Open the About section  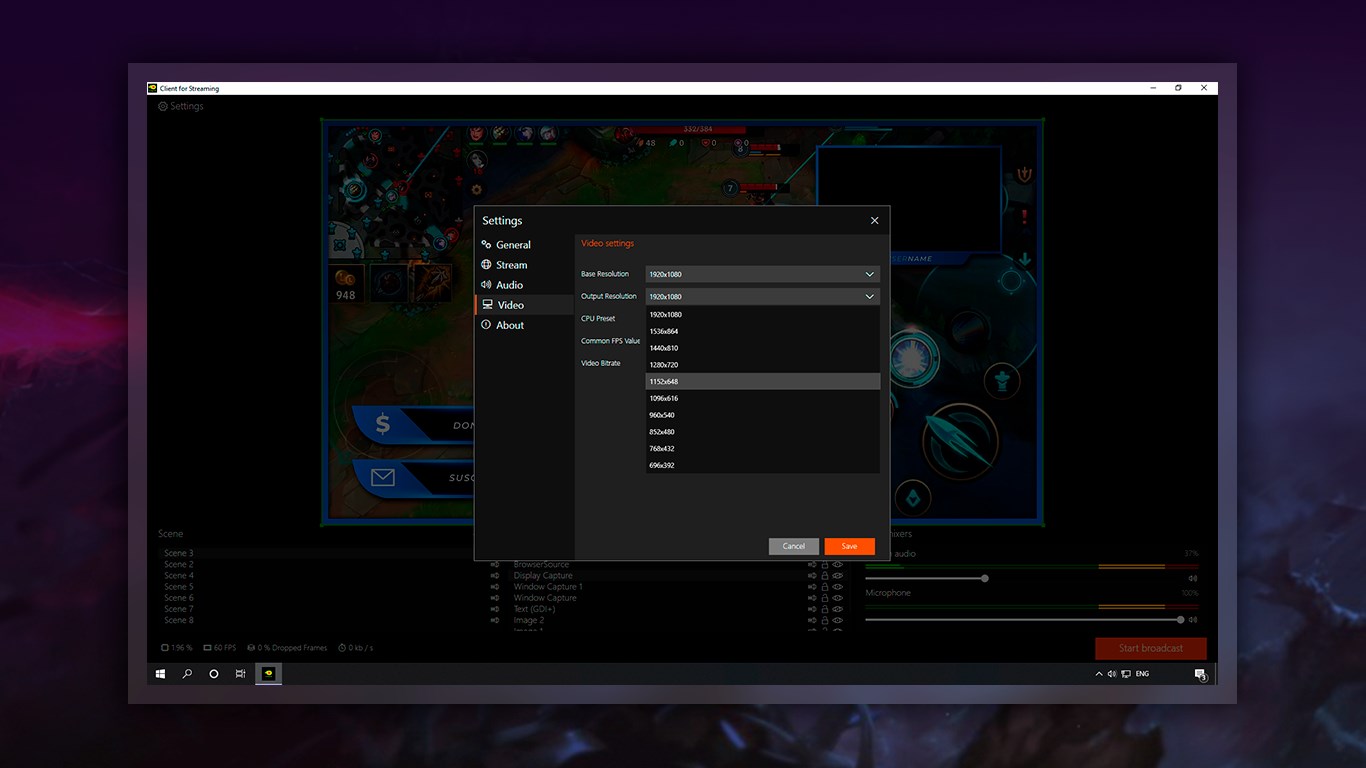pos(524,325)
